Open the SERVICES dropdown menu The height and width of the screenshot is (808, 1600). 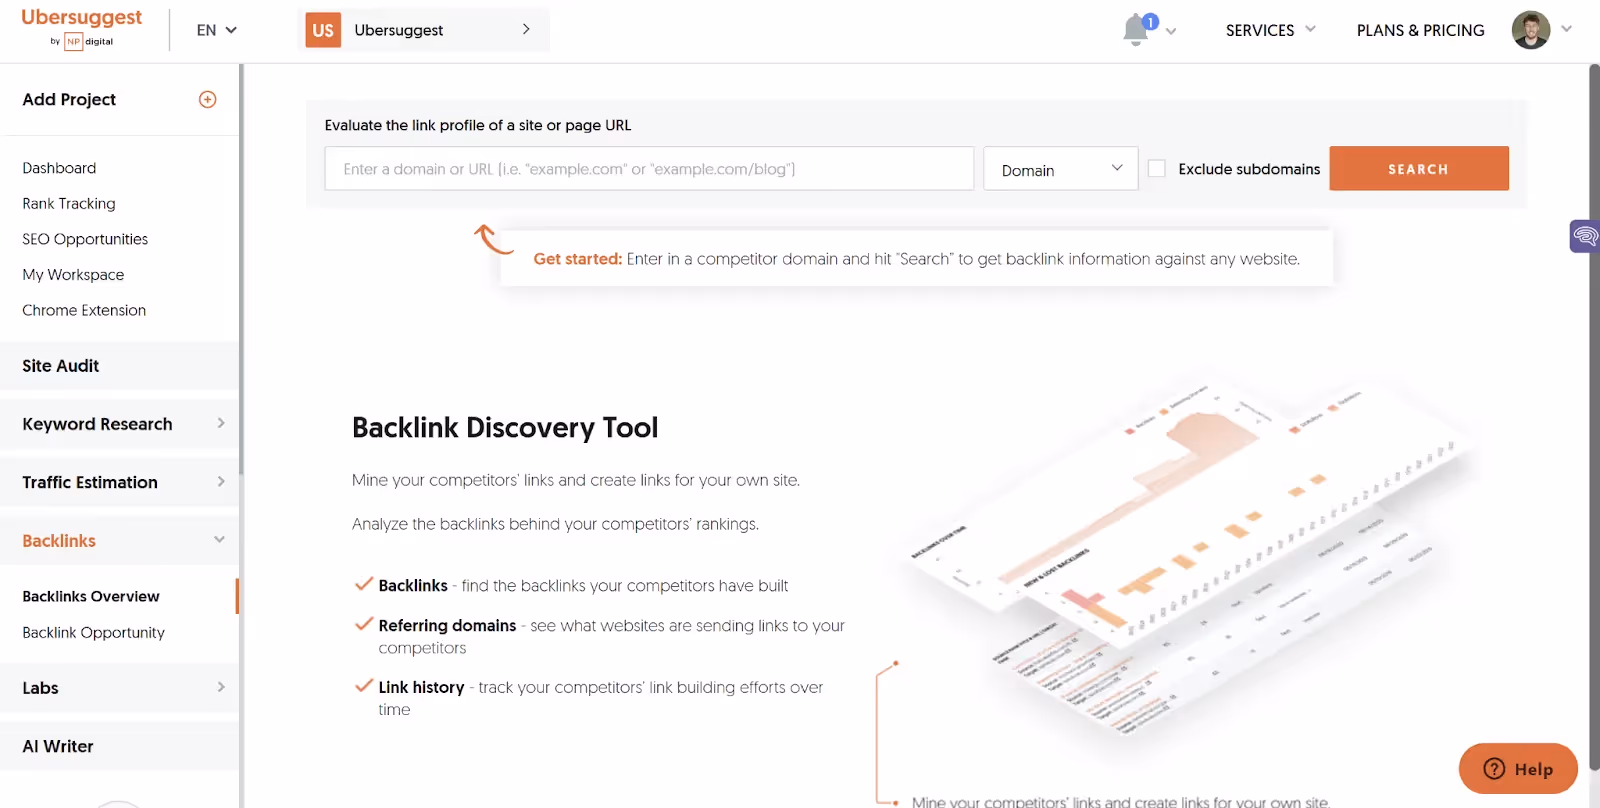(x=1270, y=30)
